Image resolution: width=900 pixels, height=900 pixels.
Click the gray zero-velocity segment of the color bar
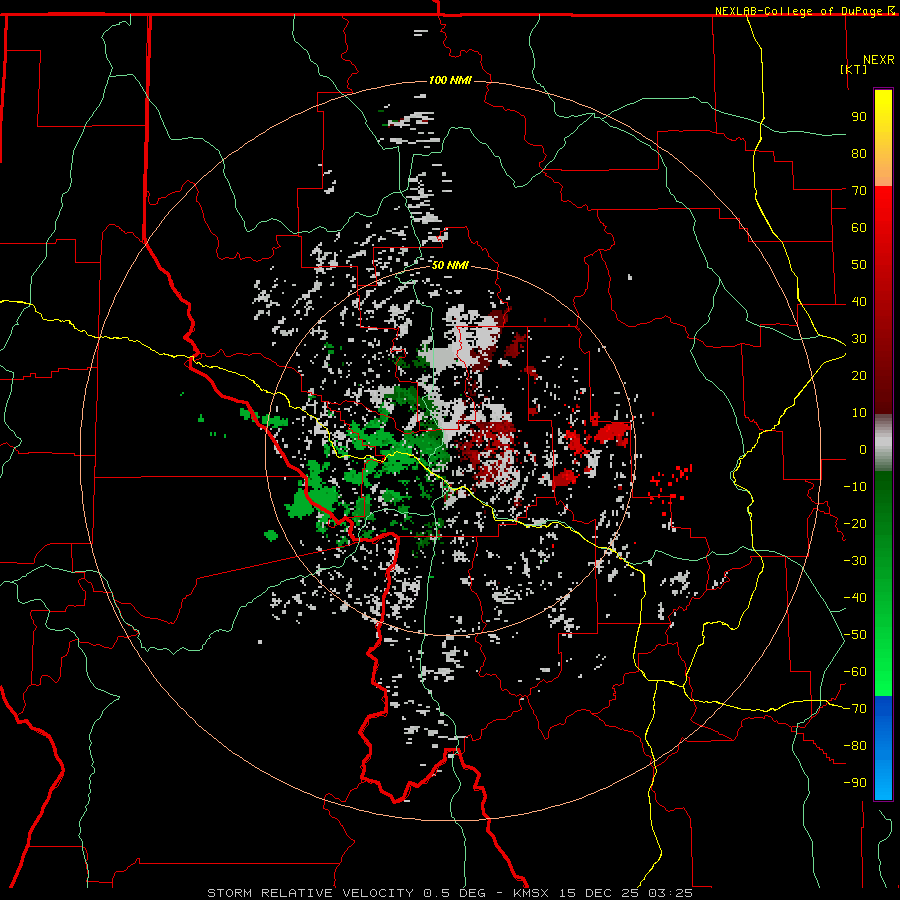pos(883,443)
